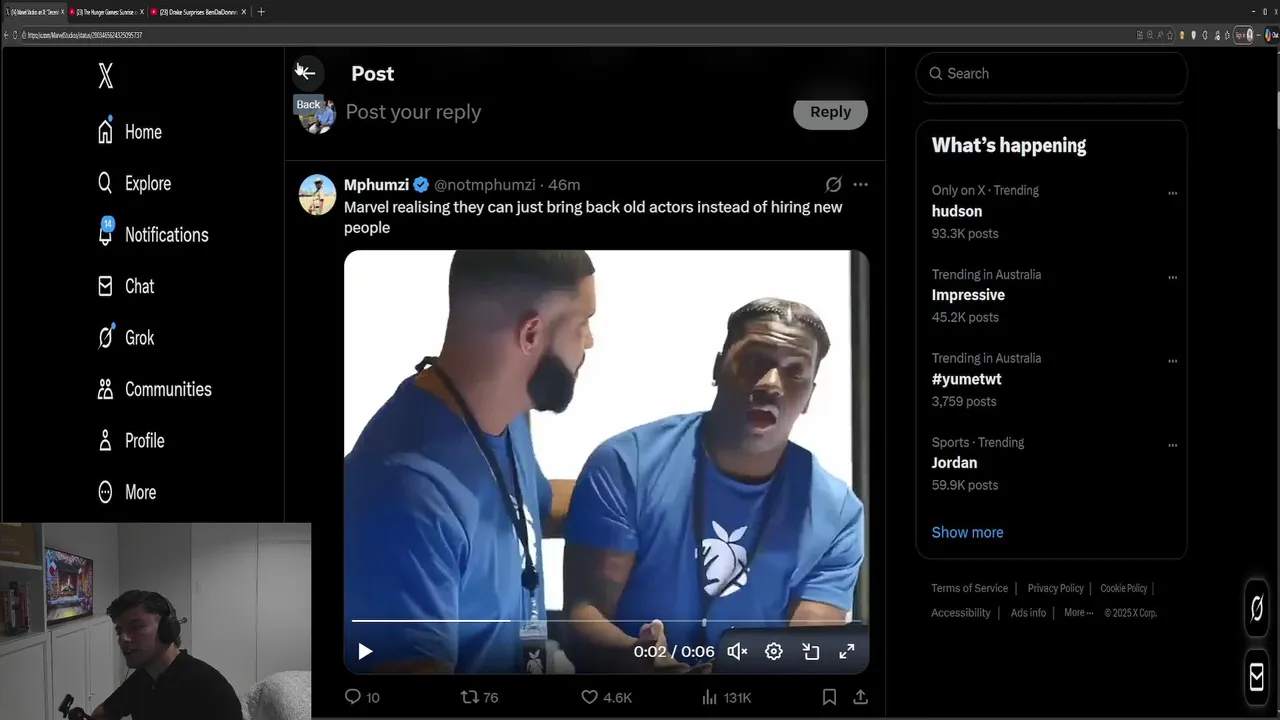Open a new browser tab with plus

click(x=261, y=12)
